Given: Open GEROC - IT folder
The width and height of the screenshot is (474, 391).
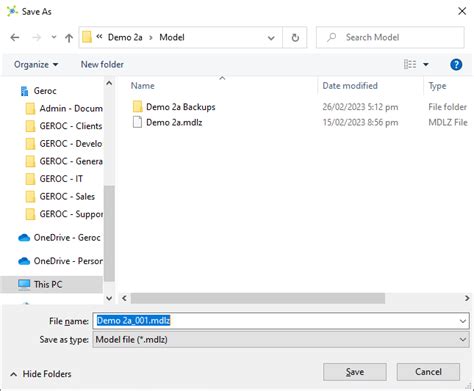Looking at the screenshot, I should point(61,179).
